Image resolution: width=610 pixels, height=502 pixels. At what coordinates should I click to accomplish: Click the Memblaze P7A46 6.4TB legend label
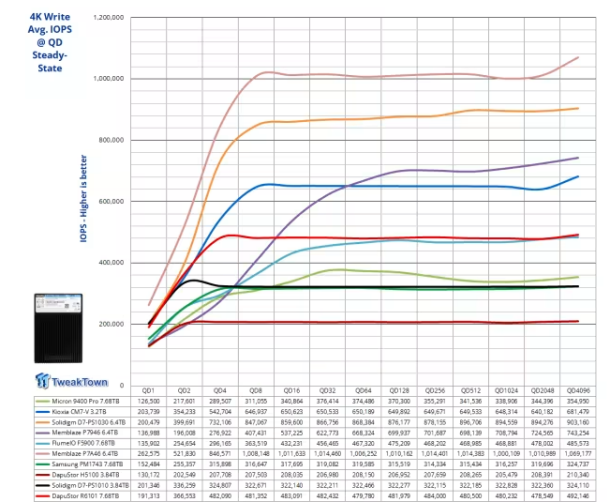coord(85,454)
